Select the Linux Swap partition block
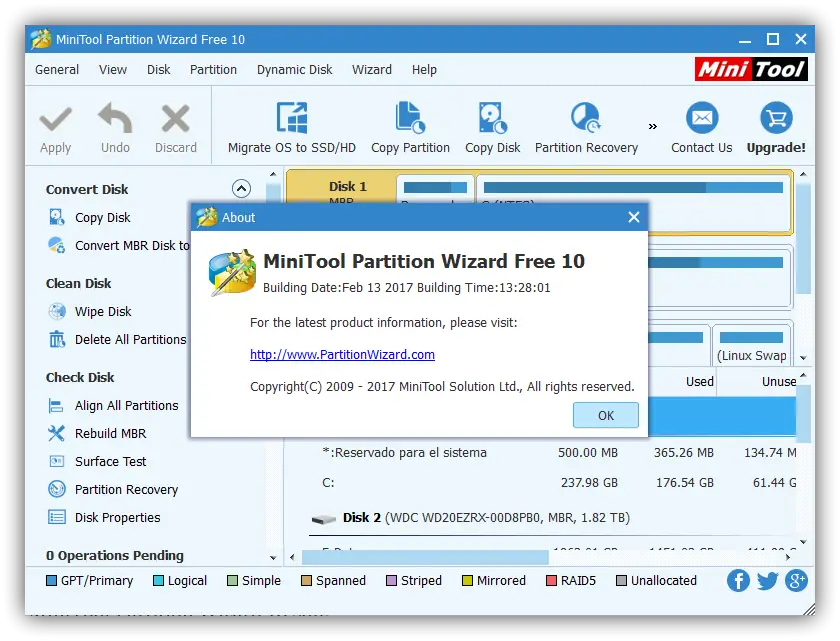The width and height of the screenshot is (840, 641). pyautogui.click(x=752, y=345)
